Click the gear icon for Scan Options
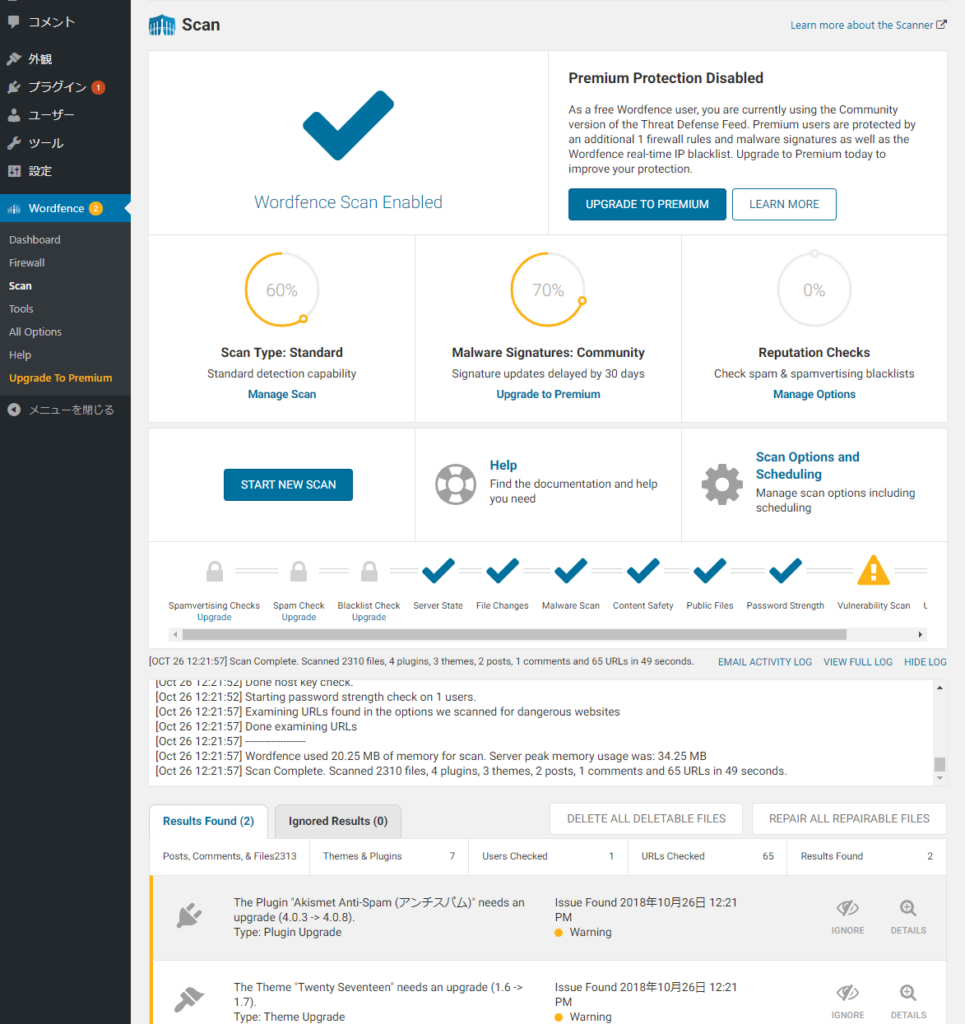965x1024 pixels. pos(721,484)
